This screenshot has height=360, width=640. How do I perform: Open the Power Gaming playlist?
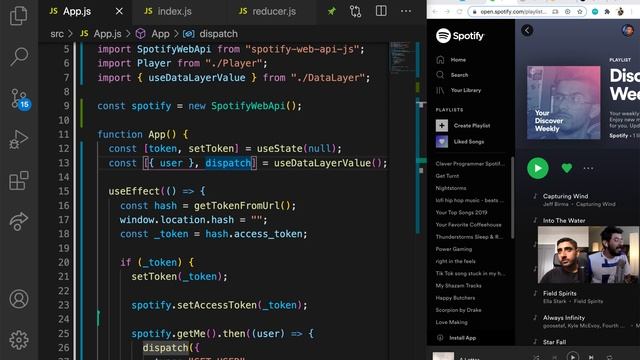point(453,249)
